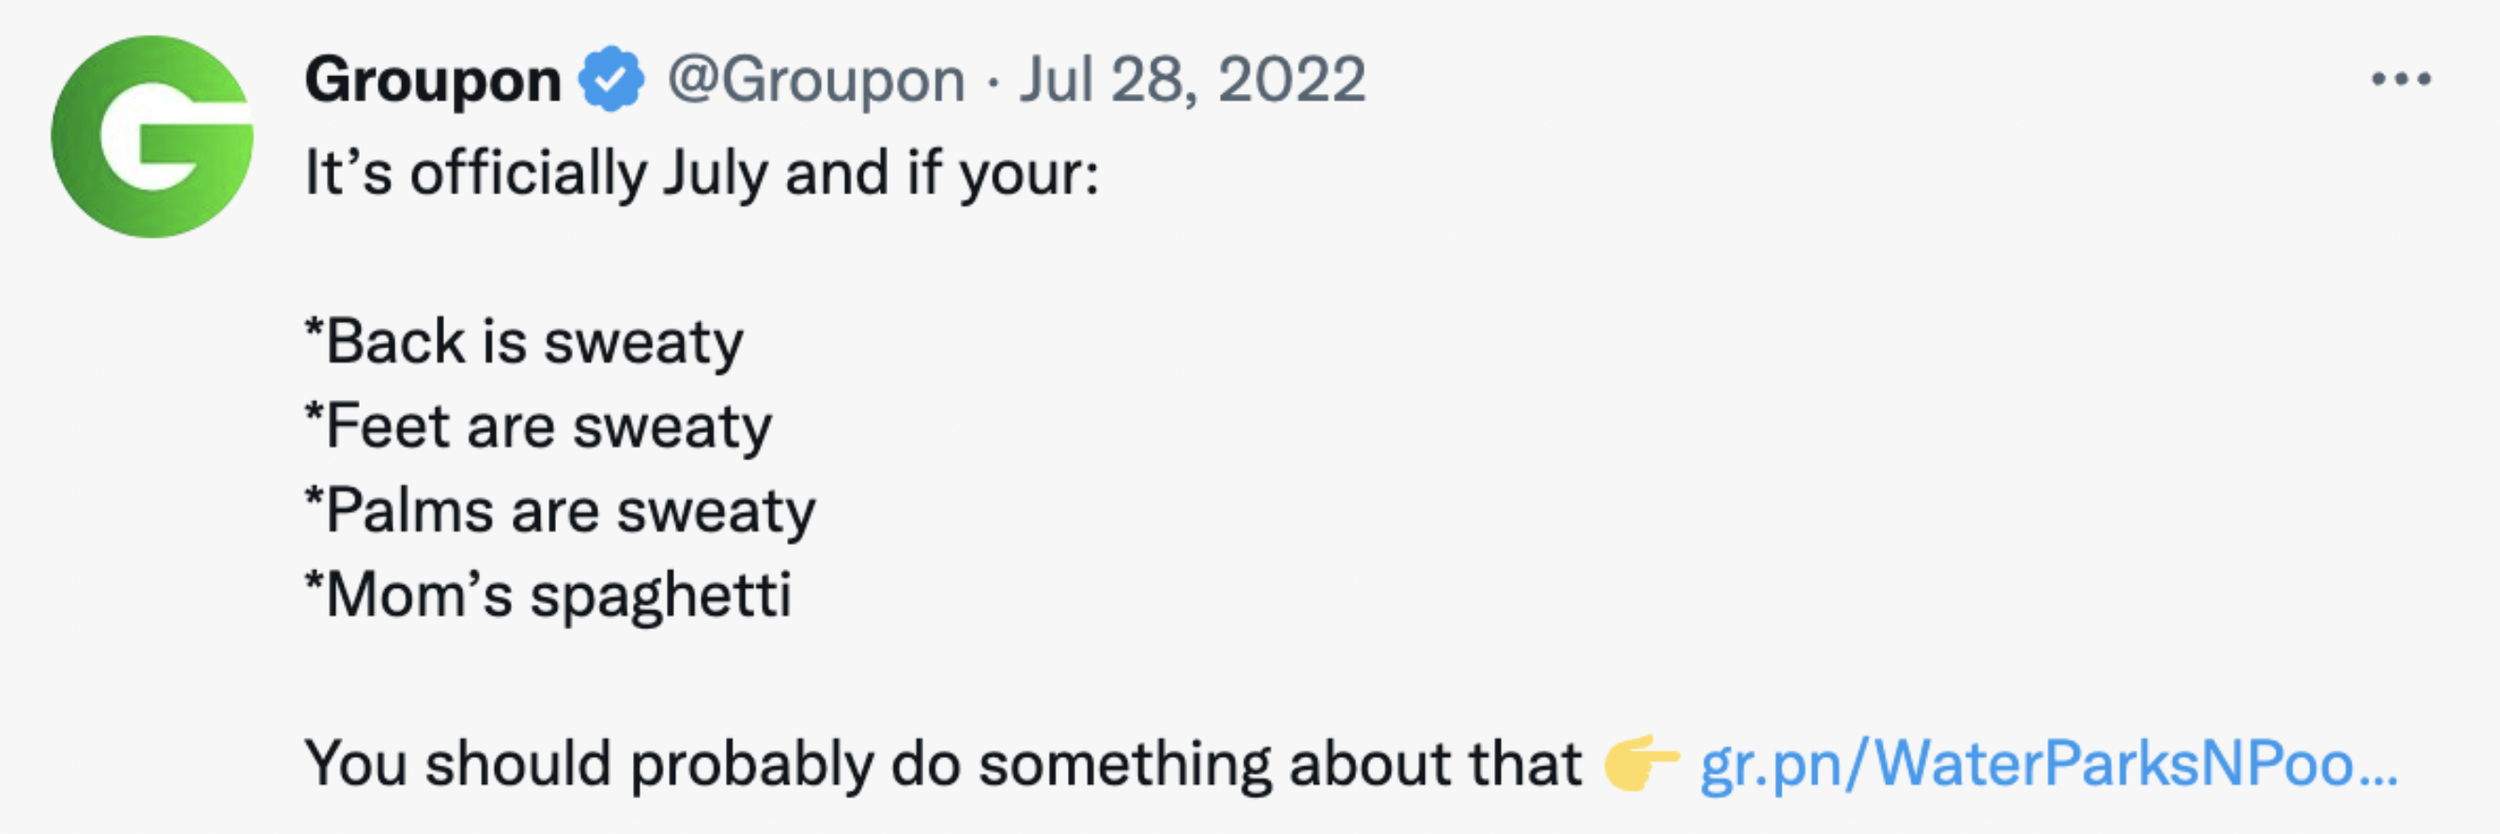Click the "*Palms are sweaty" line
Viewport: 2500px width, 834px height.
pos(560,512)
